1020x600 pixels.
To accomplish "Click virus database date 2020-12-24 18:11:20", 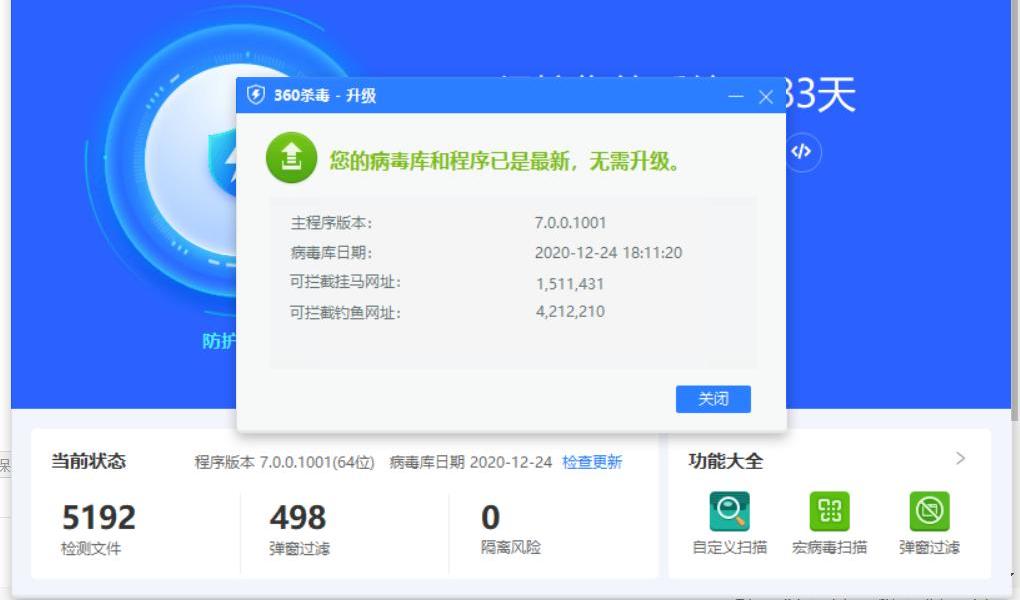I will tap(608, 252).
